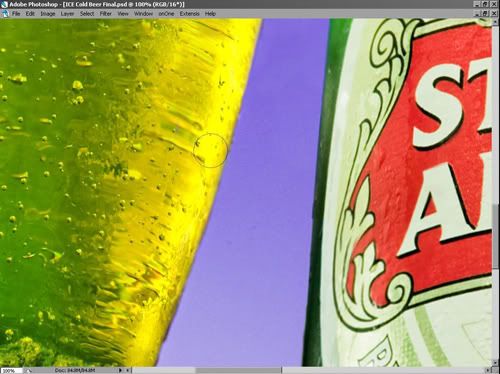Expand the status bar Doc info arrow

point(120,370)
